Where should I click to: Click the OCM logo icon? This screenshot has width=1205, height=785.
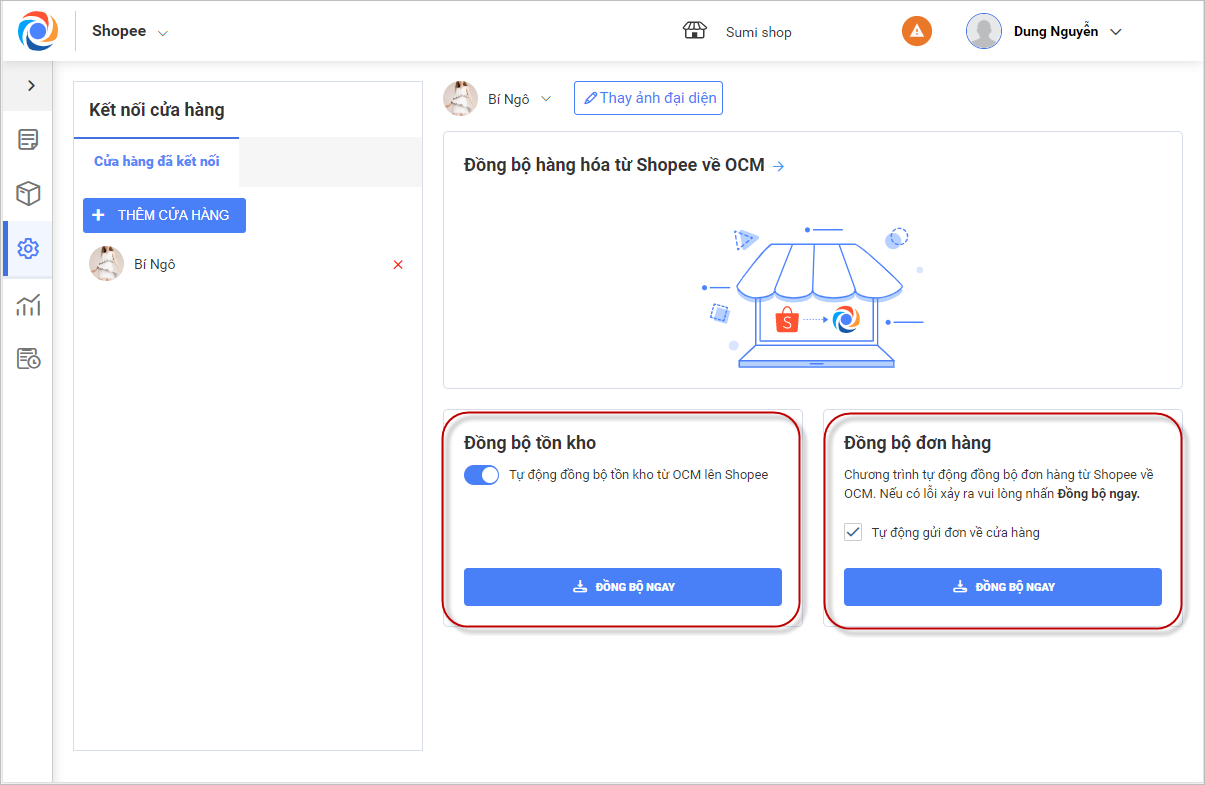[37, 31]
